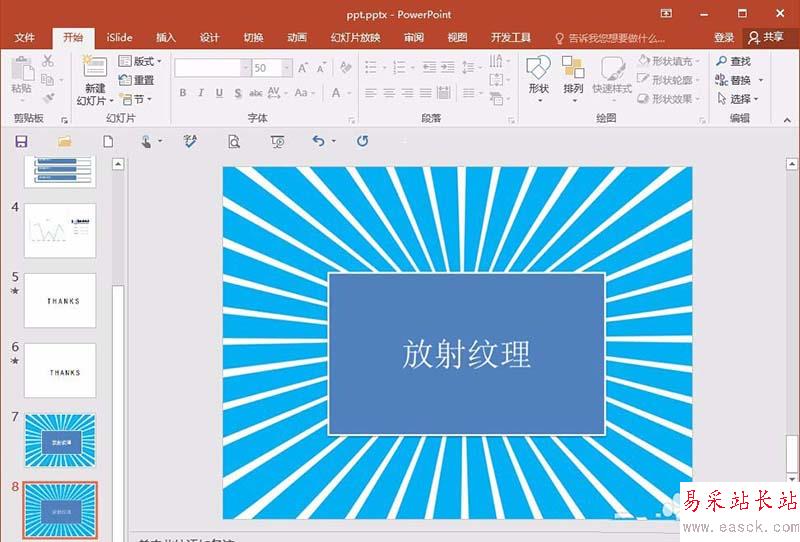Justify the paragraph text
The width and height of the screenshot is (800, 542).
point(426,93)
